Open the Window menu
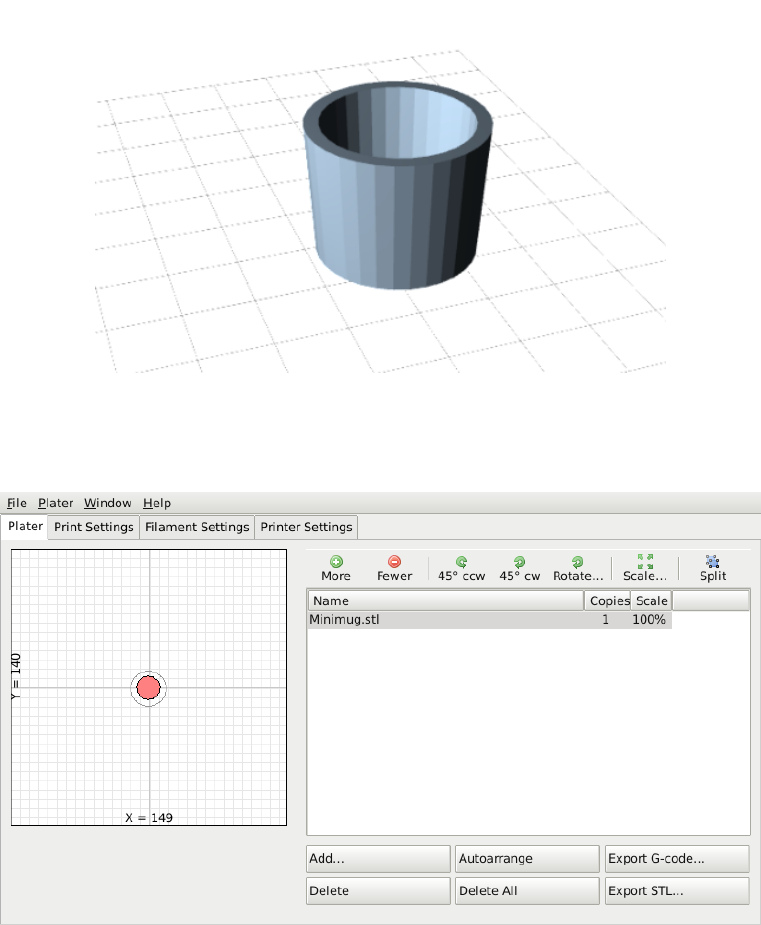This screenshot has height=925, width=761. (x=107, y=503)
